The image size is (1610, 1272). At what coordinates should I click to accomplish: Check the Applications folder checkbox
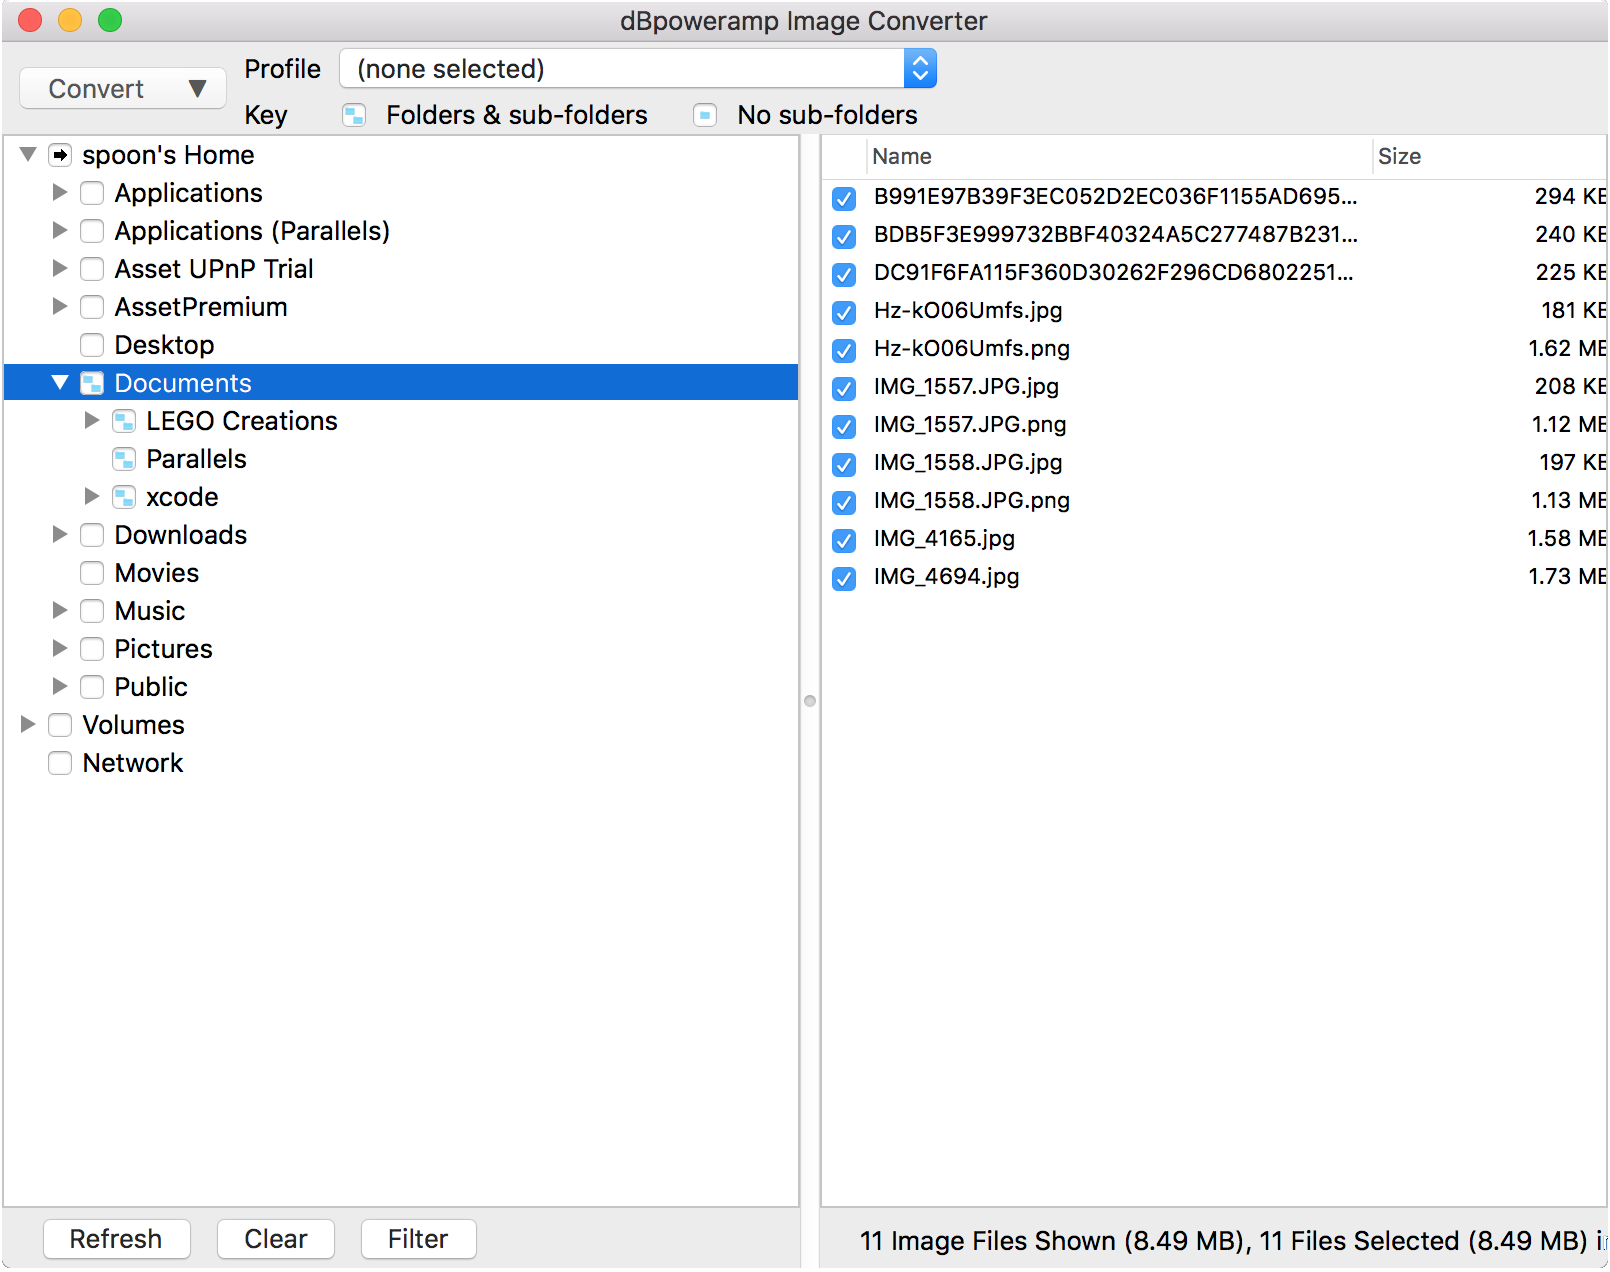pos(92,193)
